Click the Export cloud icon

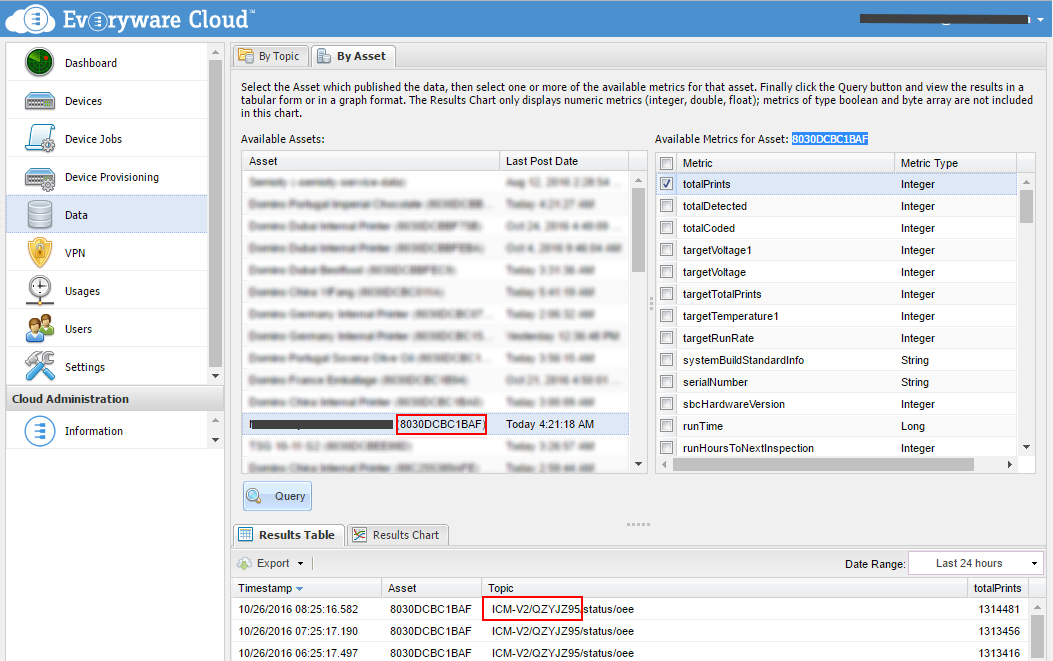point(245,563)
